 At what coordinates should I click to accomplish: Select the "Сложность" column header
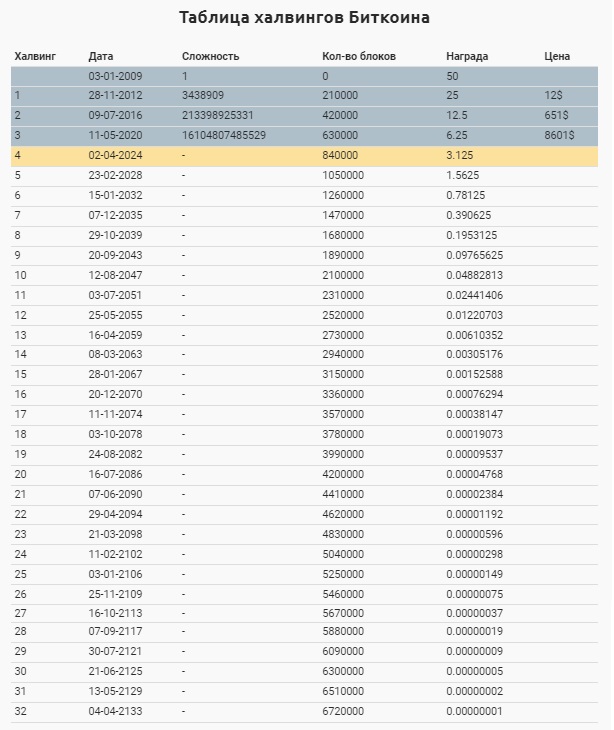point(210,57)
